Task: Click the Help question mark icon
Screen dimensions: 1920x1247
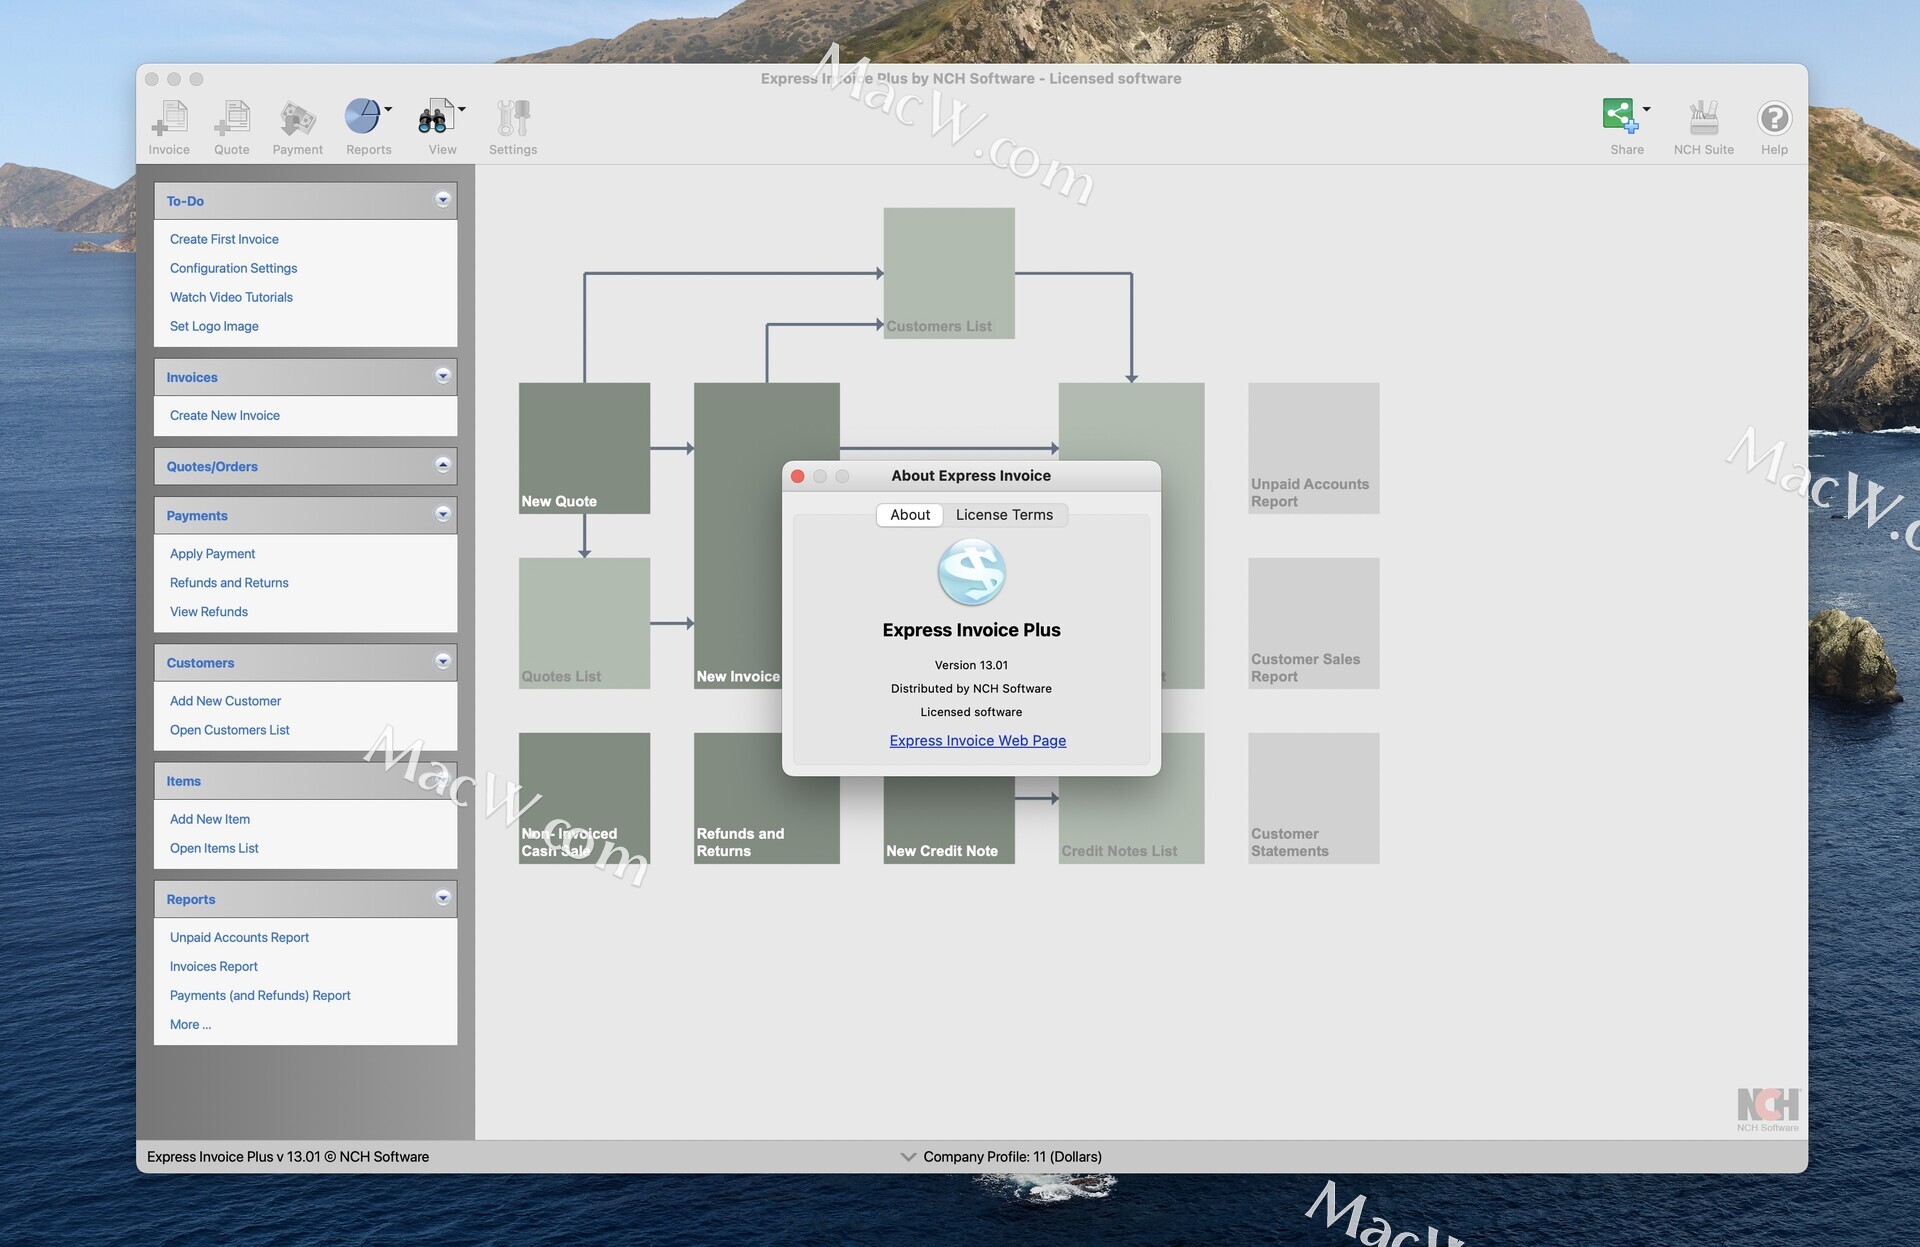Action: pos(1774,119)
